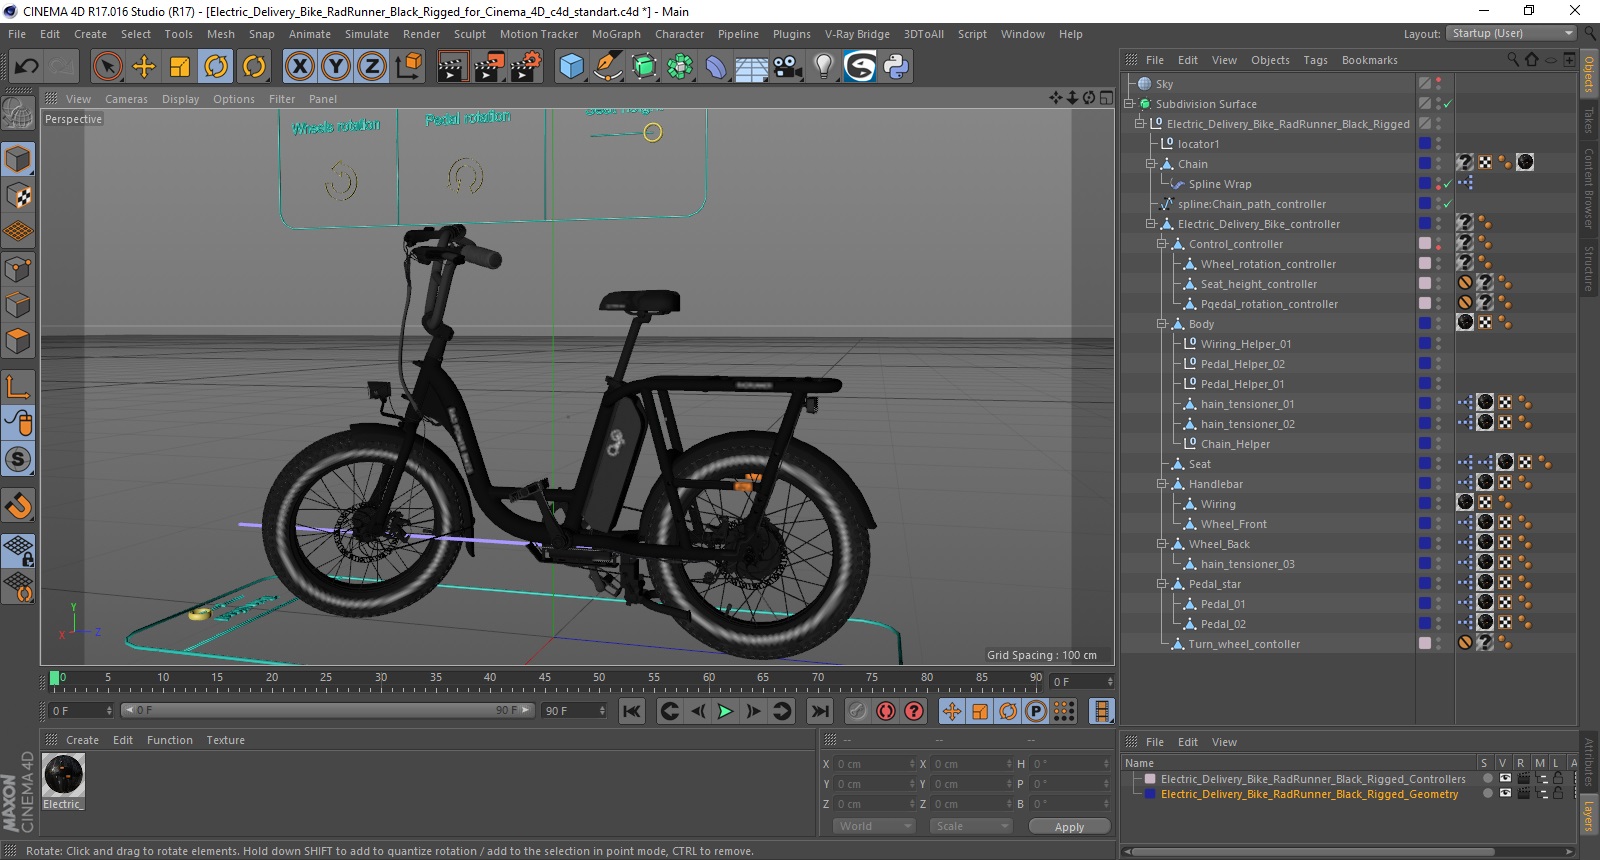Image resolution: width=1600 pixels, height=860 pixels.
Task: Open the Python script icon
Action: pos(896,67)
